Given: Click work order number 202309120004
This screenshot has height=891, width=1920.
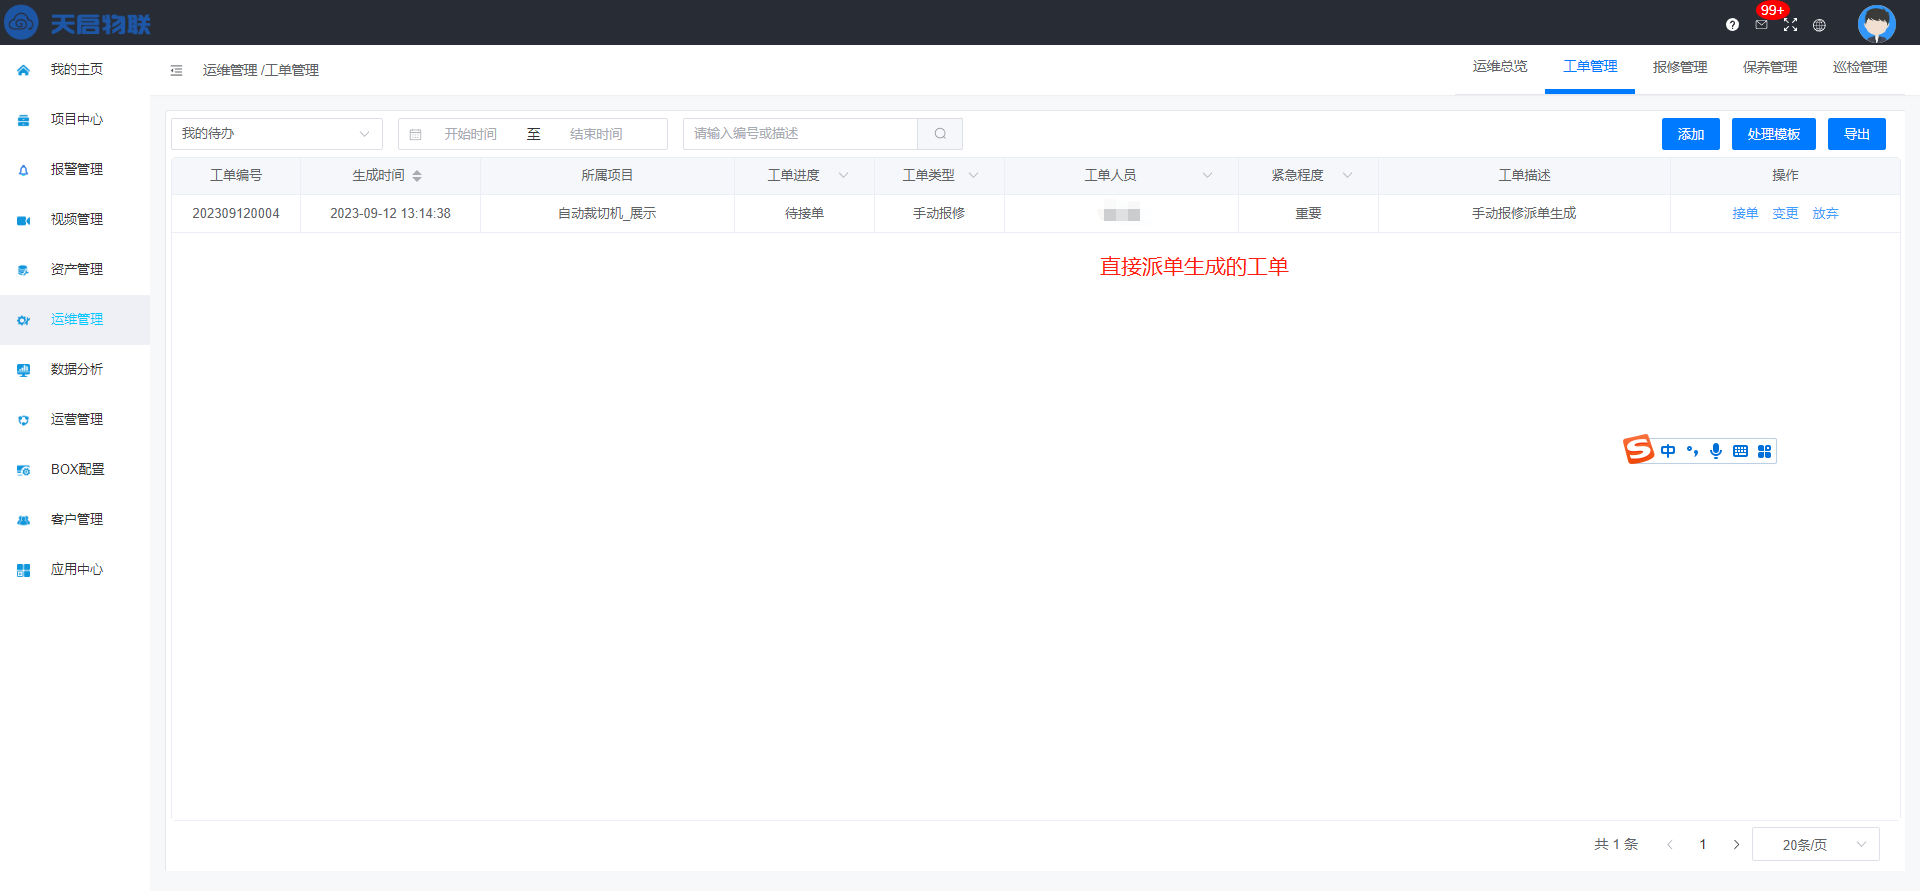Looking at the screenshot, I should point(236,214).
